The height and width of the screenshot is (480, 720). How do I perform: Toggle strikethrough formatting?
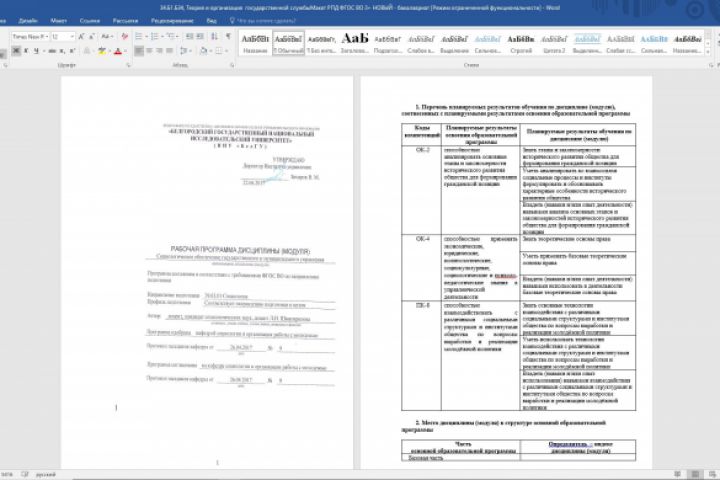click(x=52, y=51)
